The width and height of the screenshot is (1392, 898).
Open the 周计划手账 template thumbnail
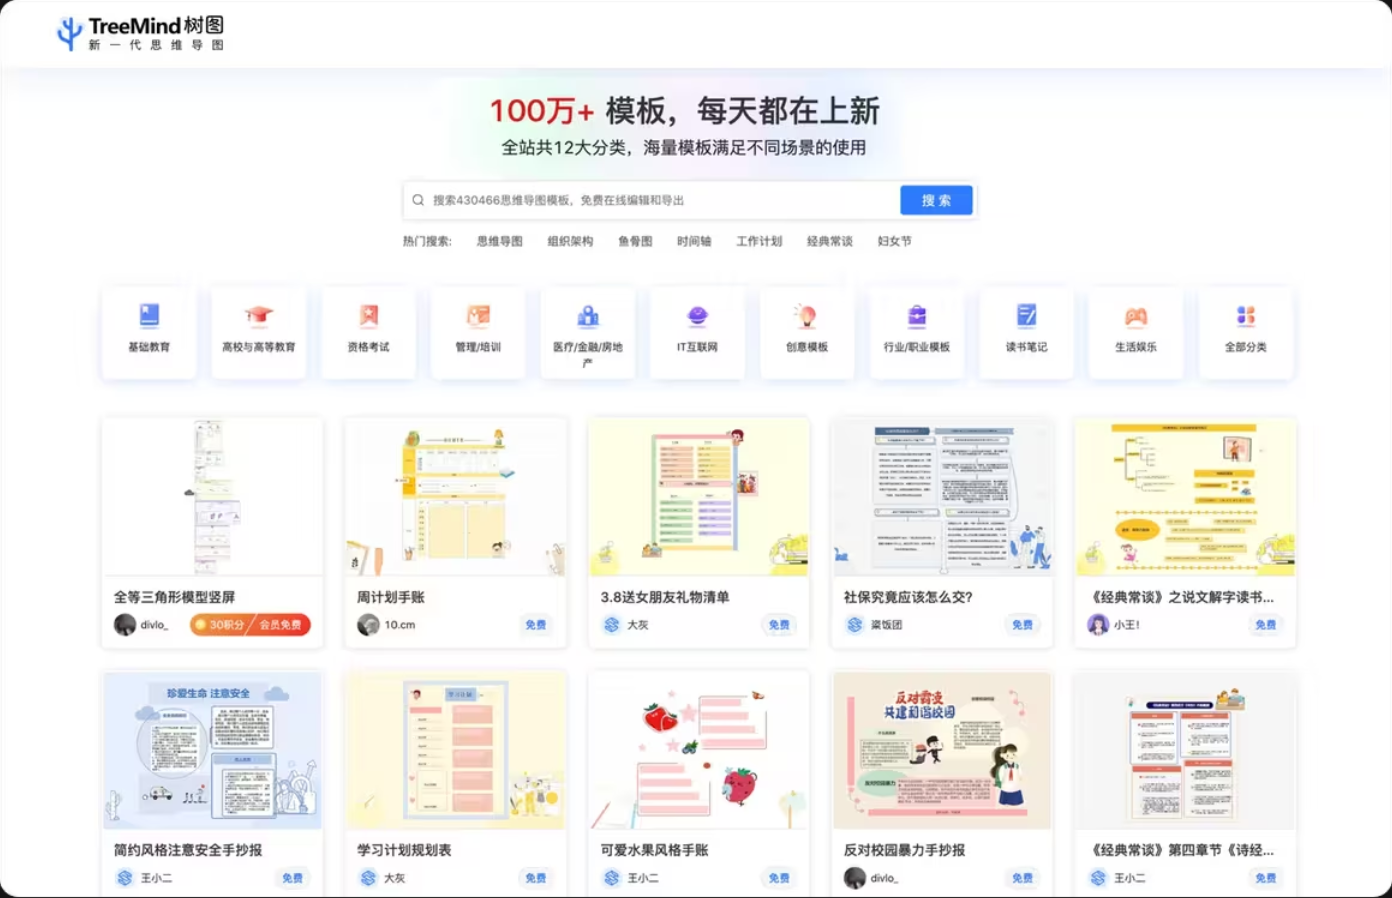(x=455, y=497)
